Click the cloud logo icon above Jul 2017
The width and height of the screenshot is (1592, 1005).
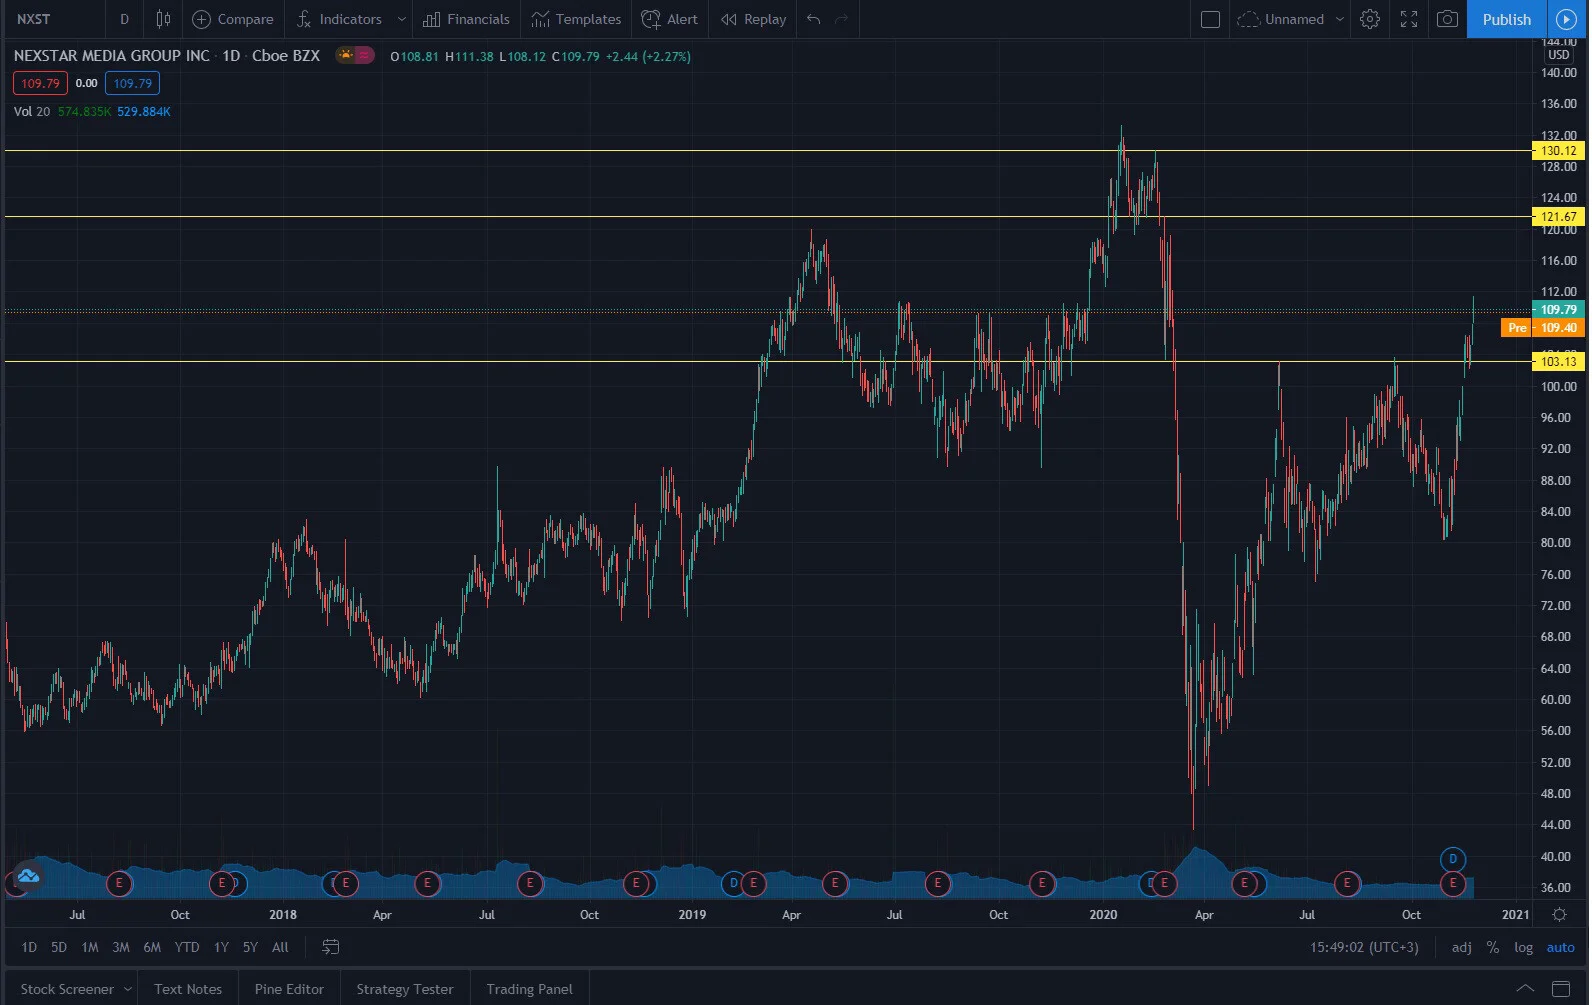(x=28, y=876)
